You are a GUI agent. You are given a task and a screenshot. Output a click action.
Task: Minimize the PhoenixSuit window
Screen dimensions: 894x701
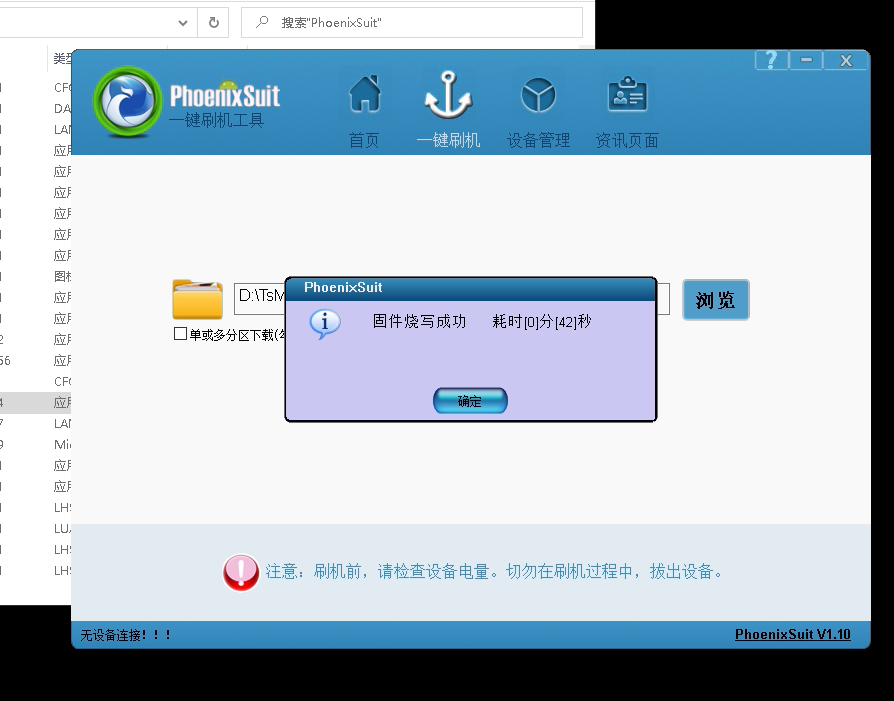pyautogui.click(x=806, y=59)
